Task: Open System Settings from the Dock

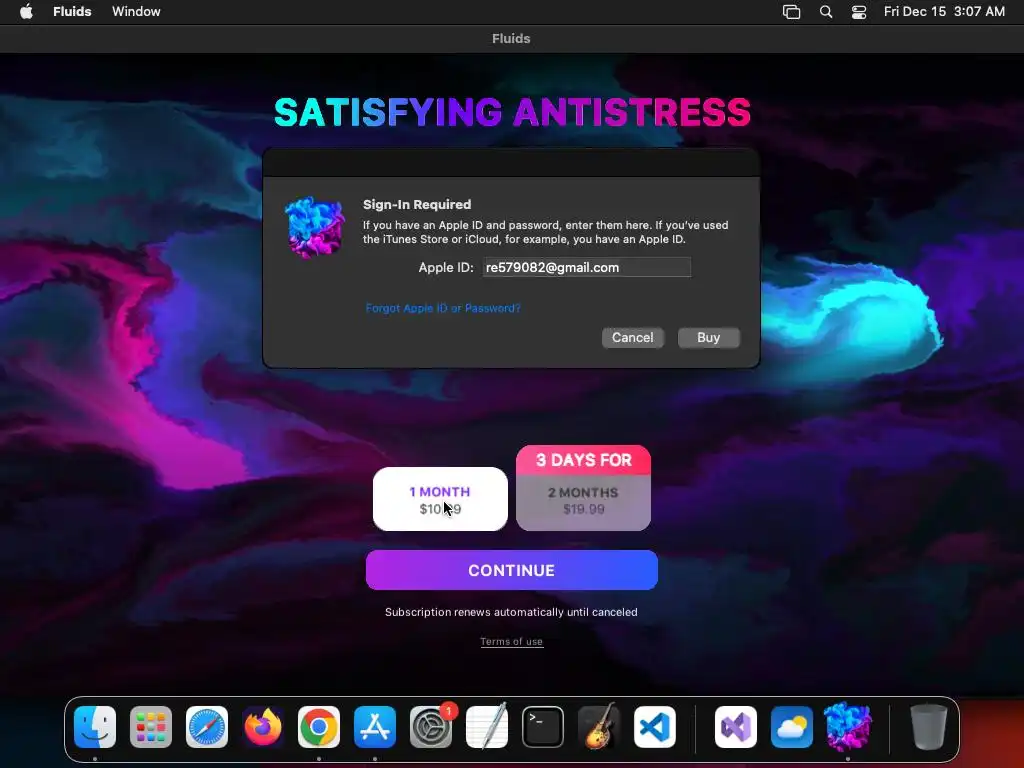Action: [431, 727]
